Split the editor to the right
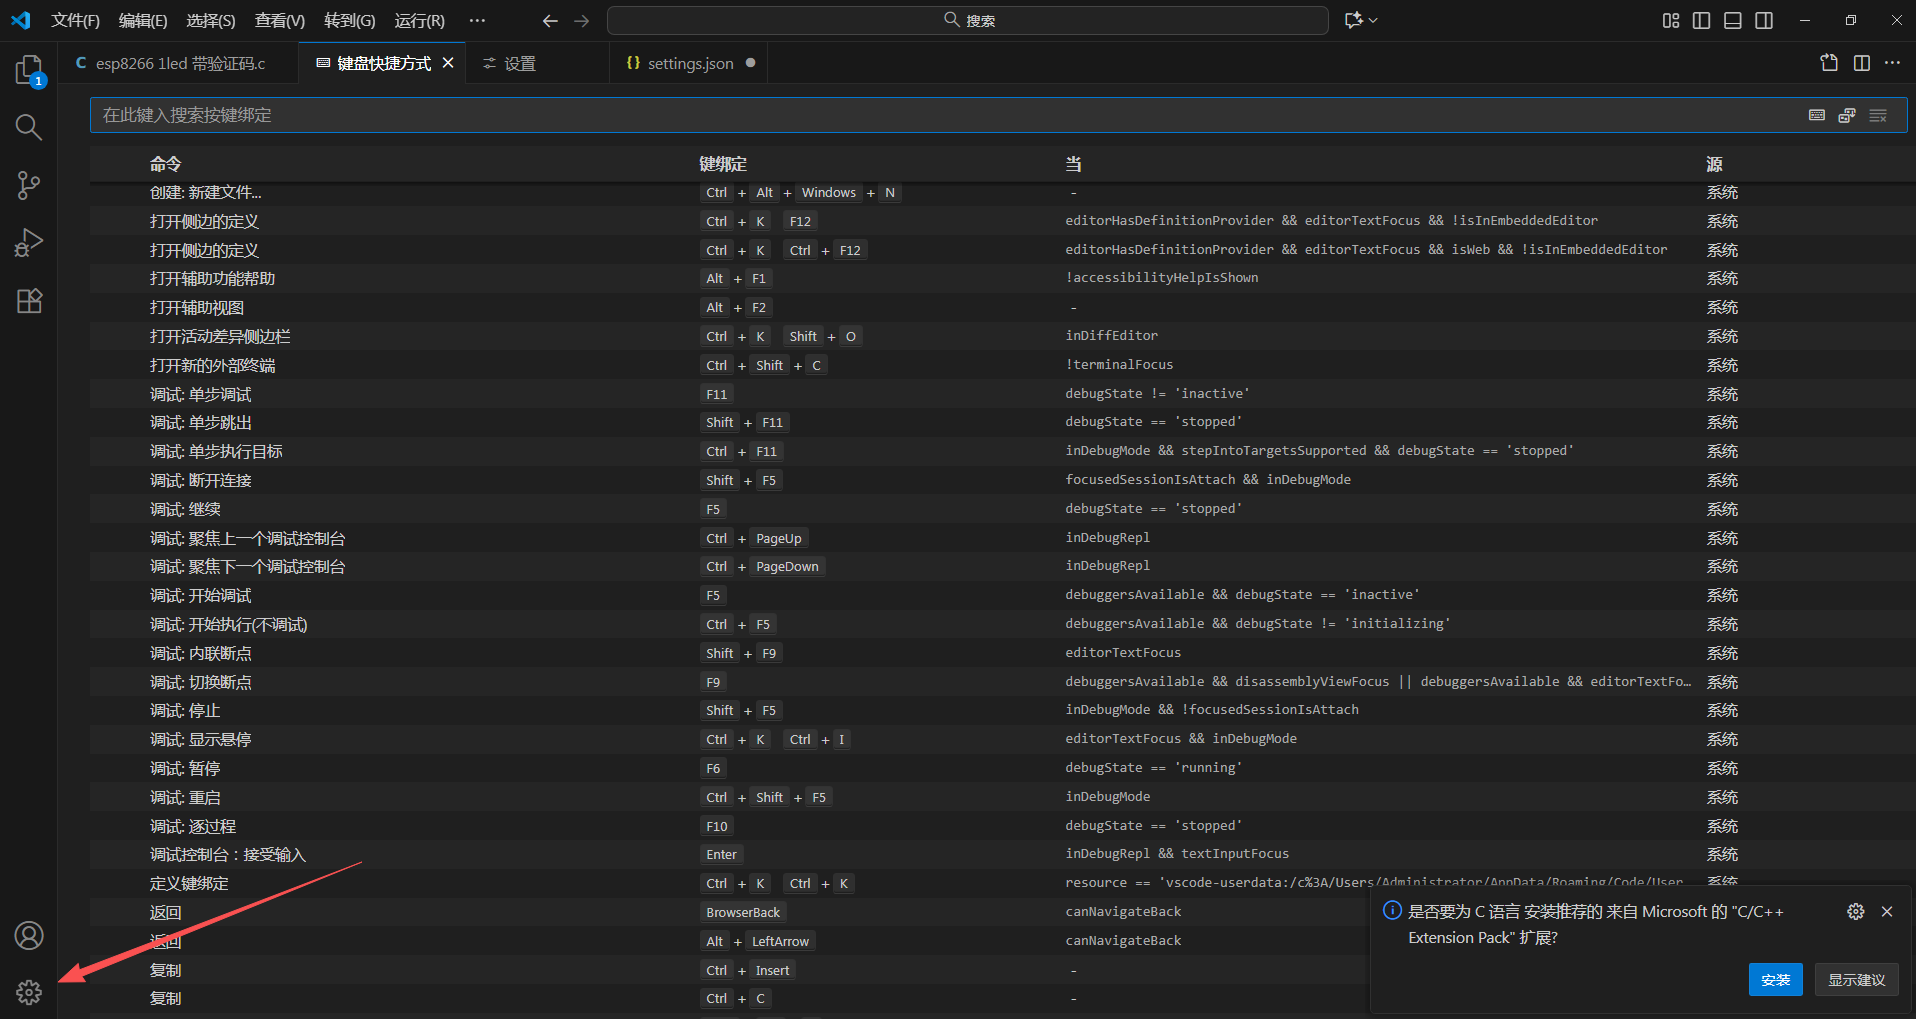This screenshot has width=1916, height=1019. (1862, 63)
